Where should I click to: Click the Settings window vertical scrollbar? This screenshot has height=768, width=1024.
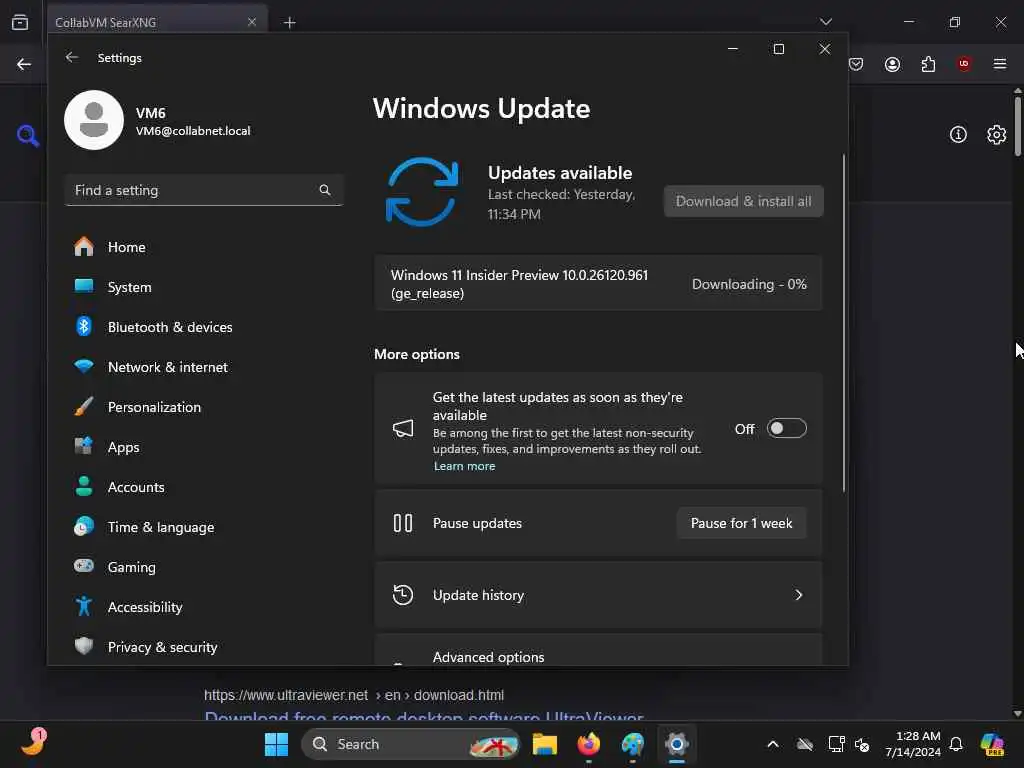[x=844, y=323]
